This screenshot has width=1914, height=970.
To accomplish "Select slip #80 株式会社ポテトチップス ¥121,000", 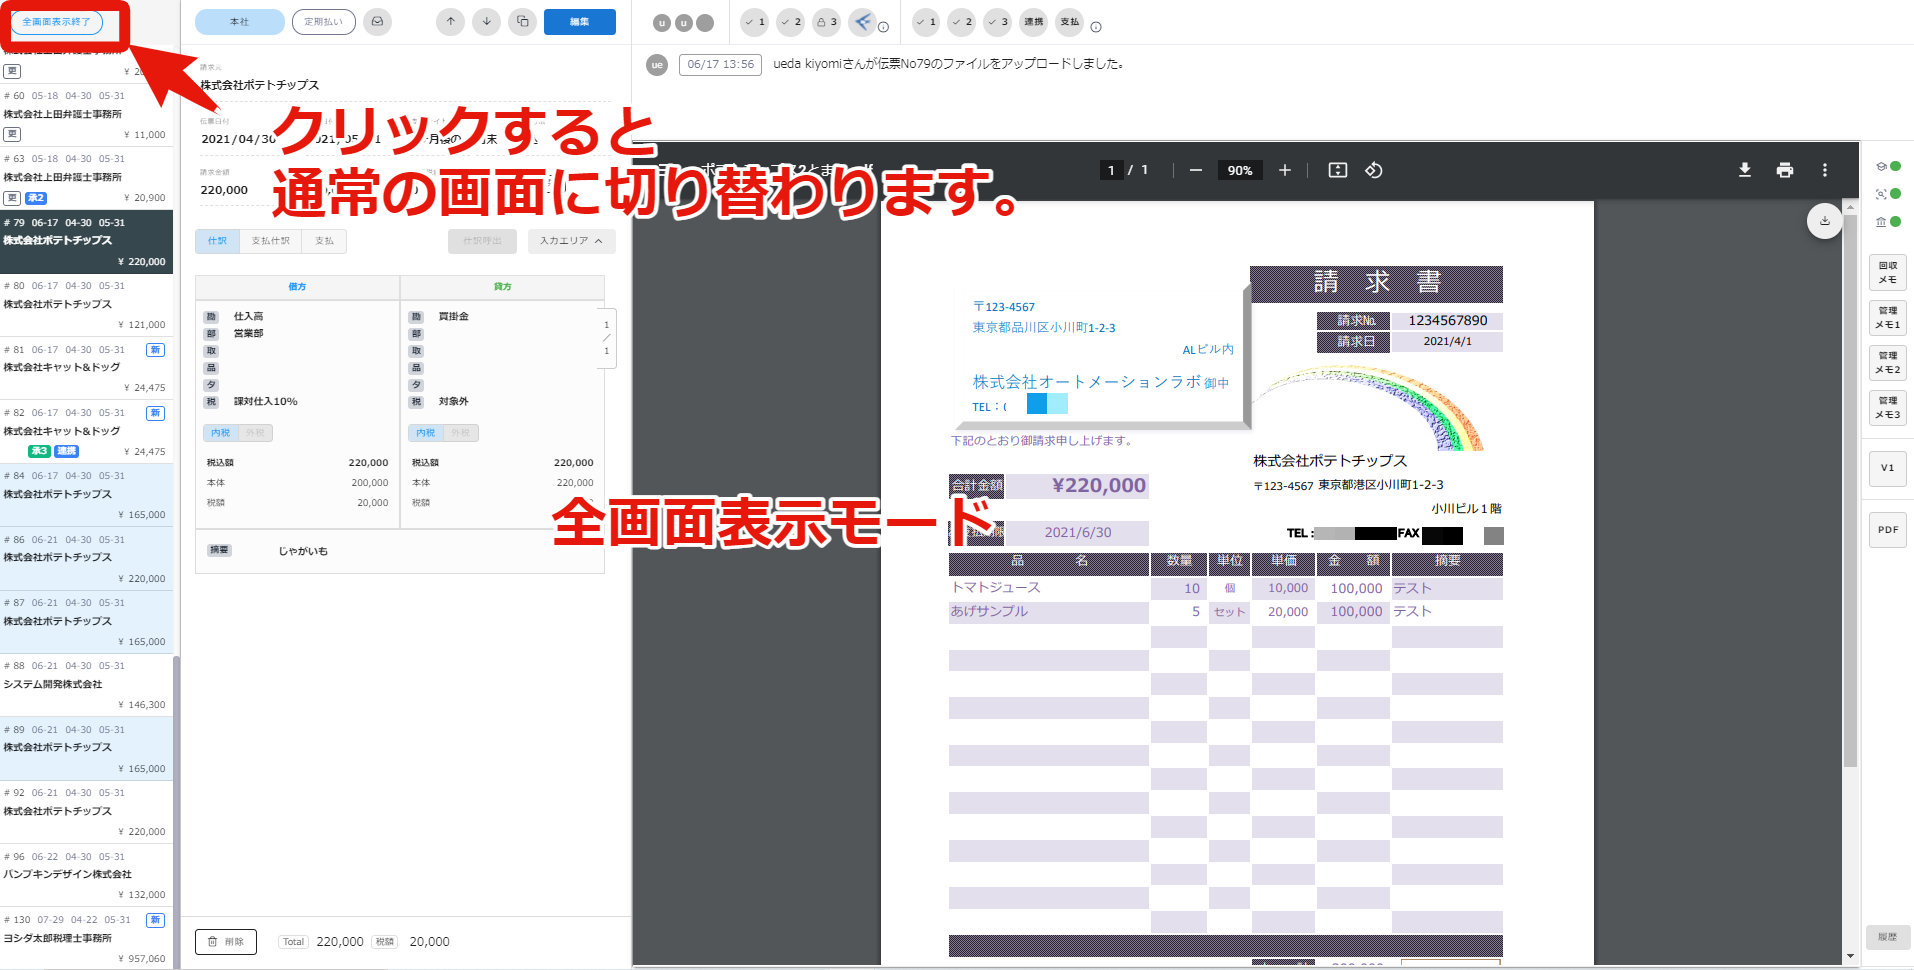I will 87,305.
